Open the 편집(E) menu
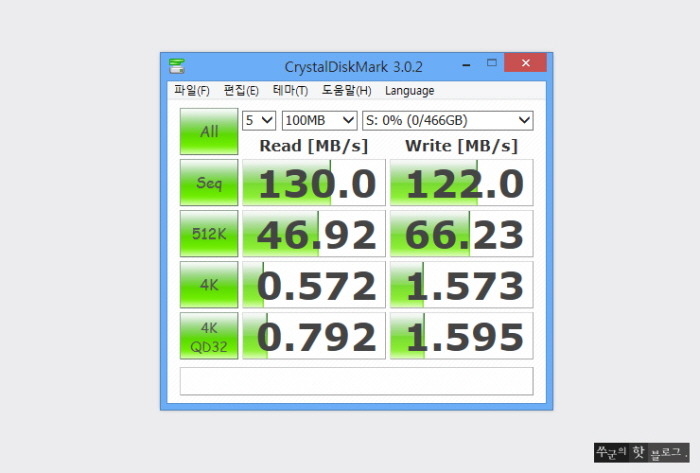700x473 pixels. [x=241, y=91]
